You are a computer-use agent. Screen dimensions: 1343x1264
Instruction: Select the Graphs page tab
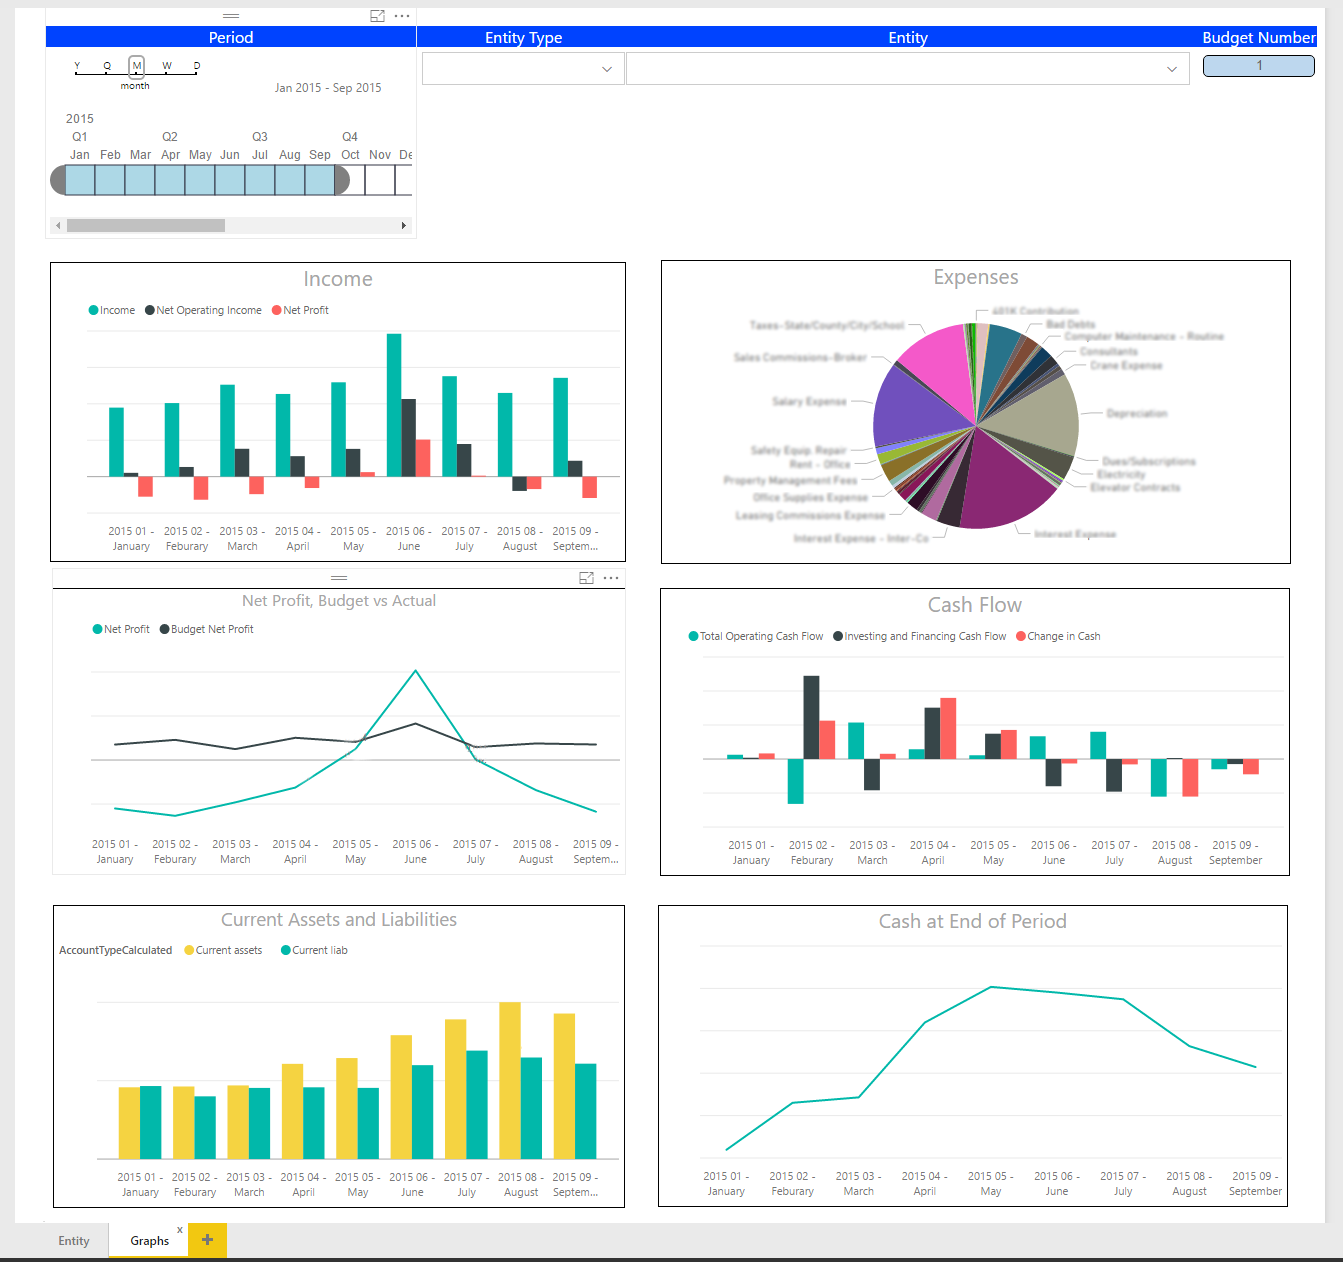pos(149,1241)
